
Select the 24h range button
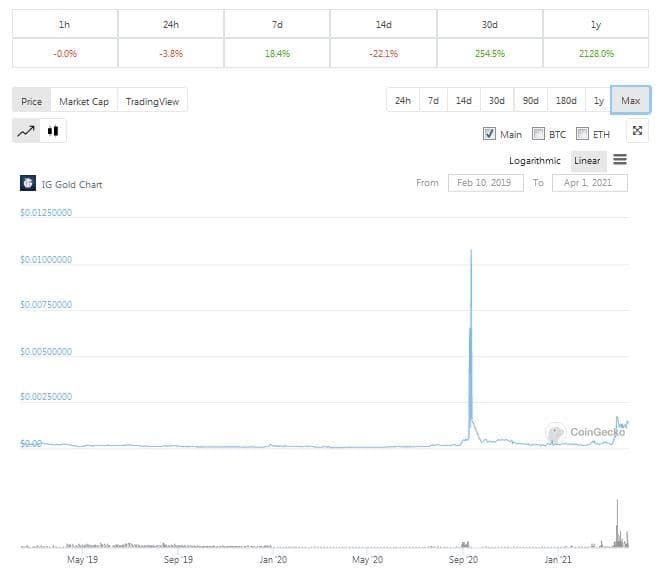(402, 100)
